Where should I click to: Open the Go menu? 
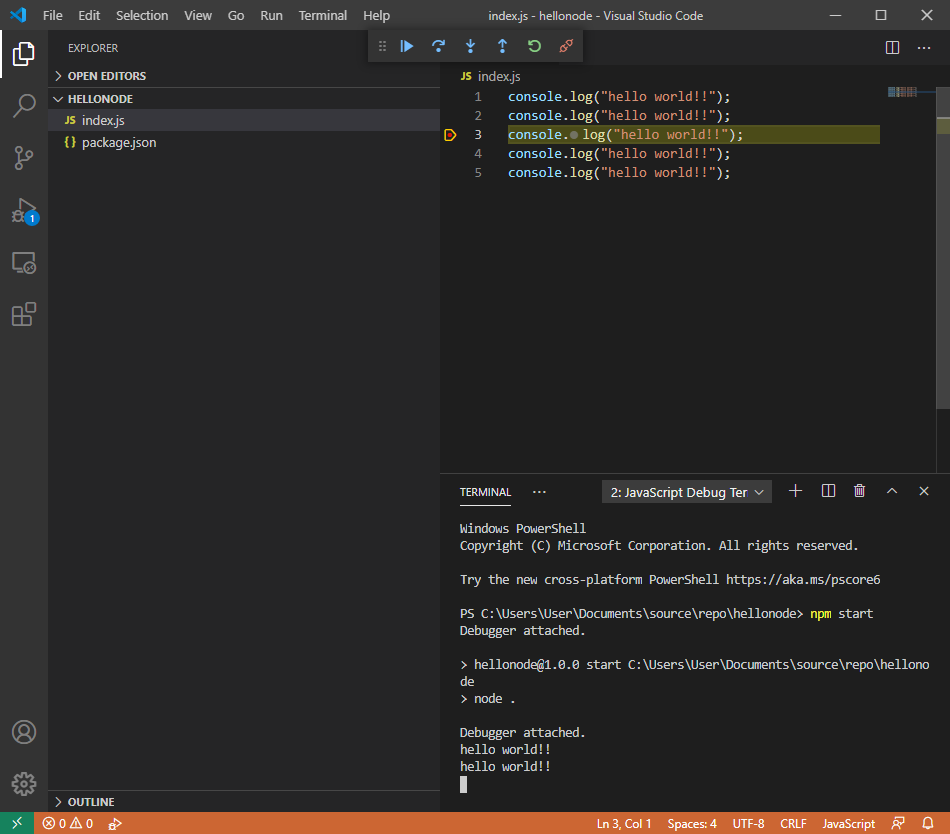click(x=236, y=15)
